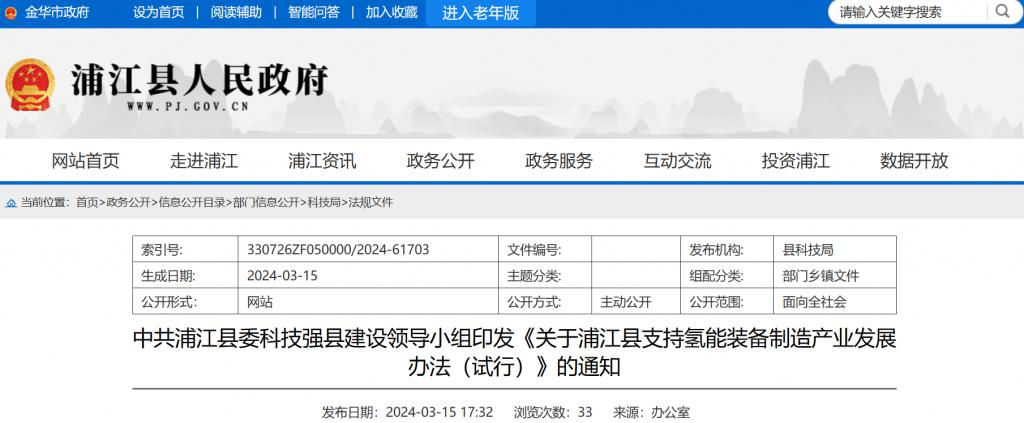Open 政务公开 in the nav bar
The image size is (1024, 423).
(x=440, y=160)
